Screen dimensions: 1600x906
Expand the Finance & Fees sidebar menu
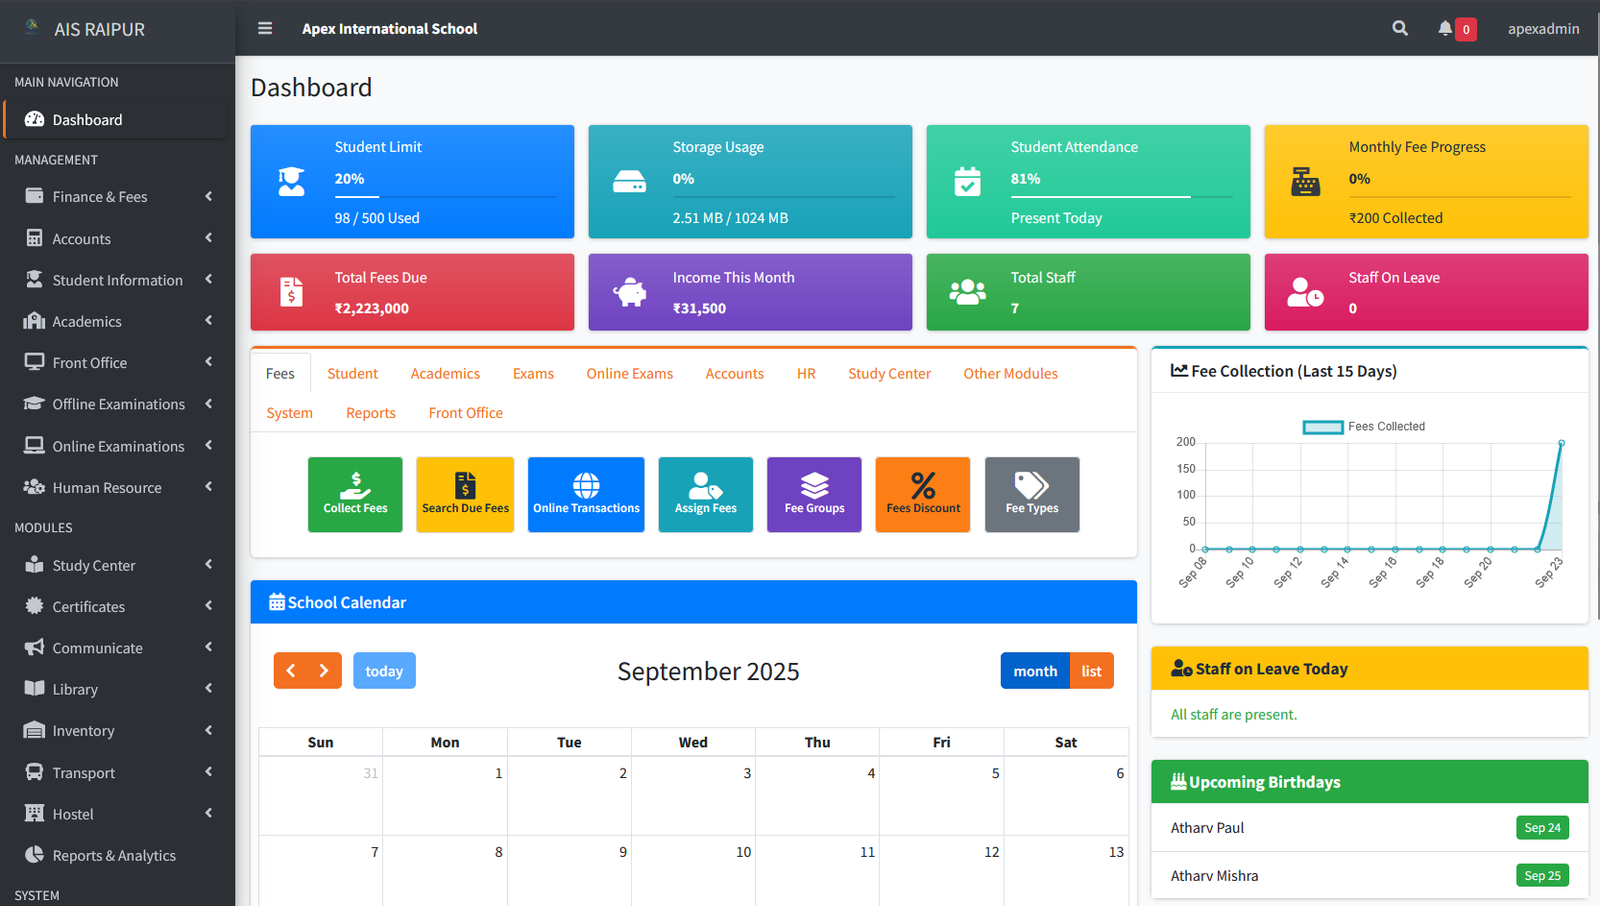click(100, 196)
